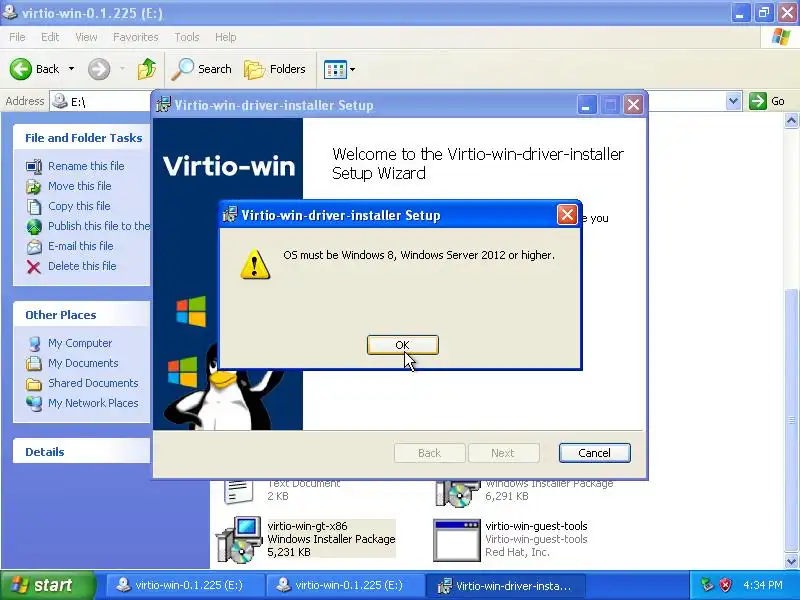Click the Publish globe icon
This screenshot has height=600, width=800.
coord(34,227)
